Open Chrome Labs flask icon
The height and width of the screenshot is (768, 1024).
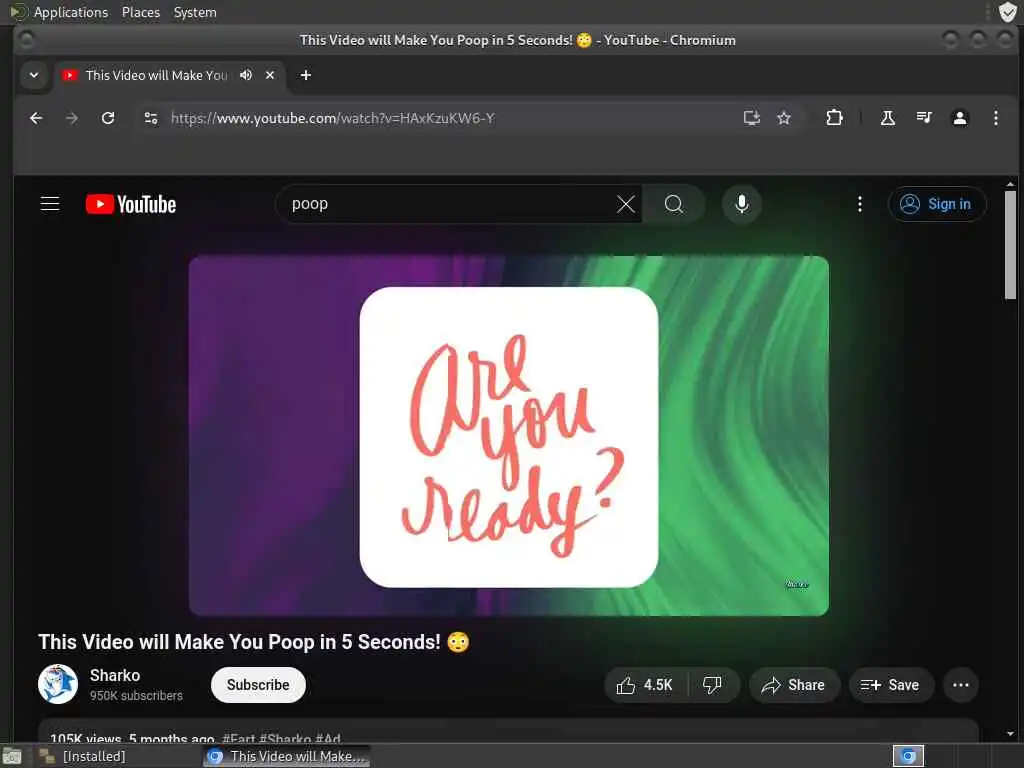888,118
